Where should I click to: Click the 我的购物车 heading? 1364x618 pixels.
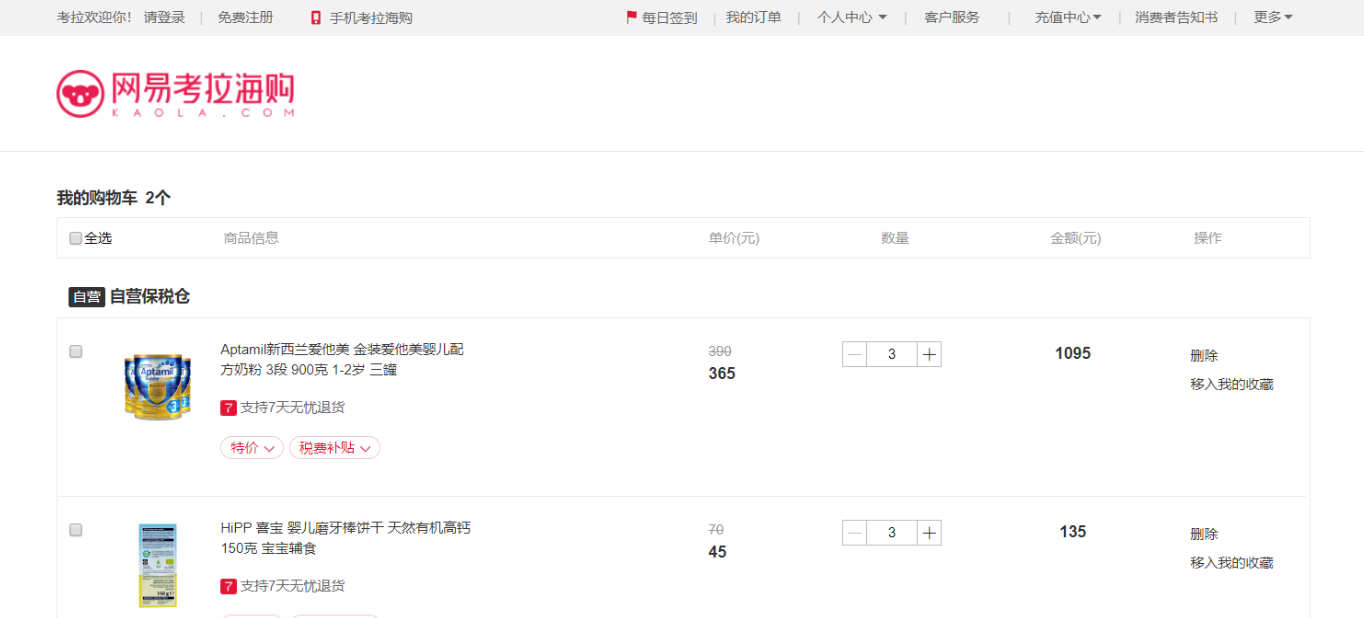pyautogui.click(x=97, y=198)
